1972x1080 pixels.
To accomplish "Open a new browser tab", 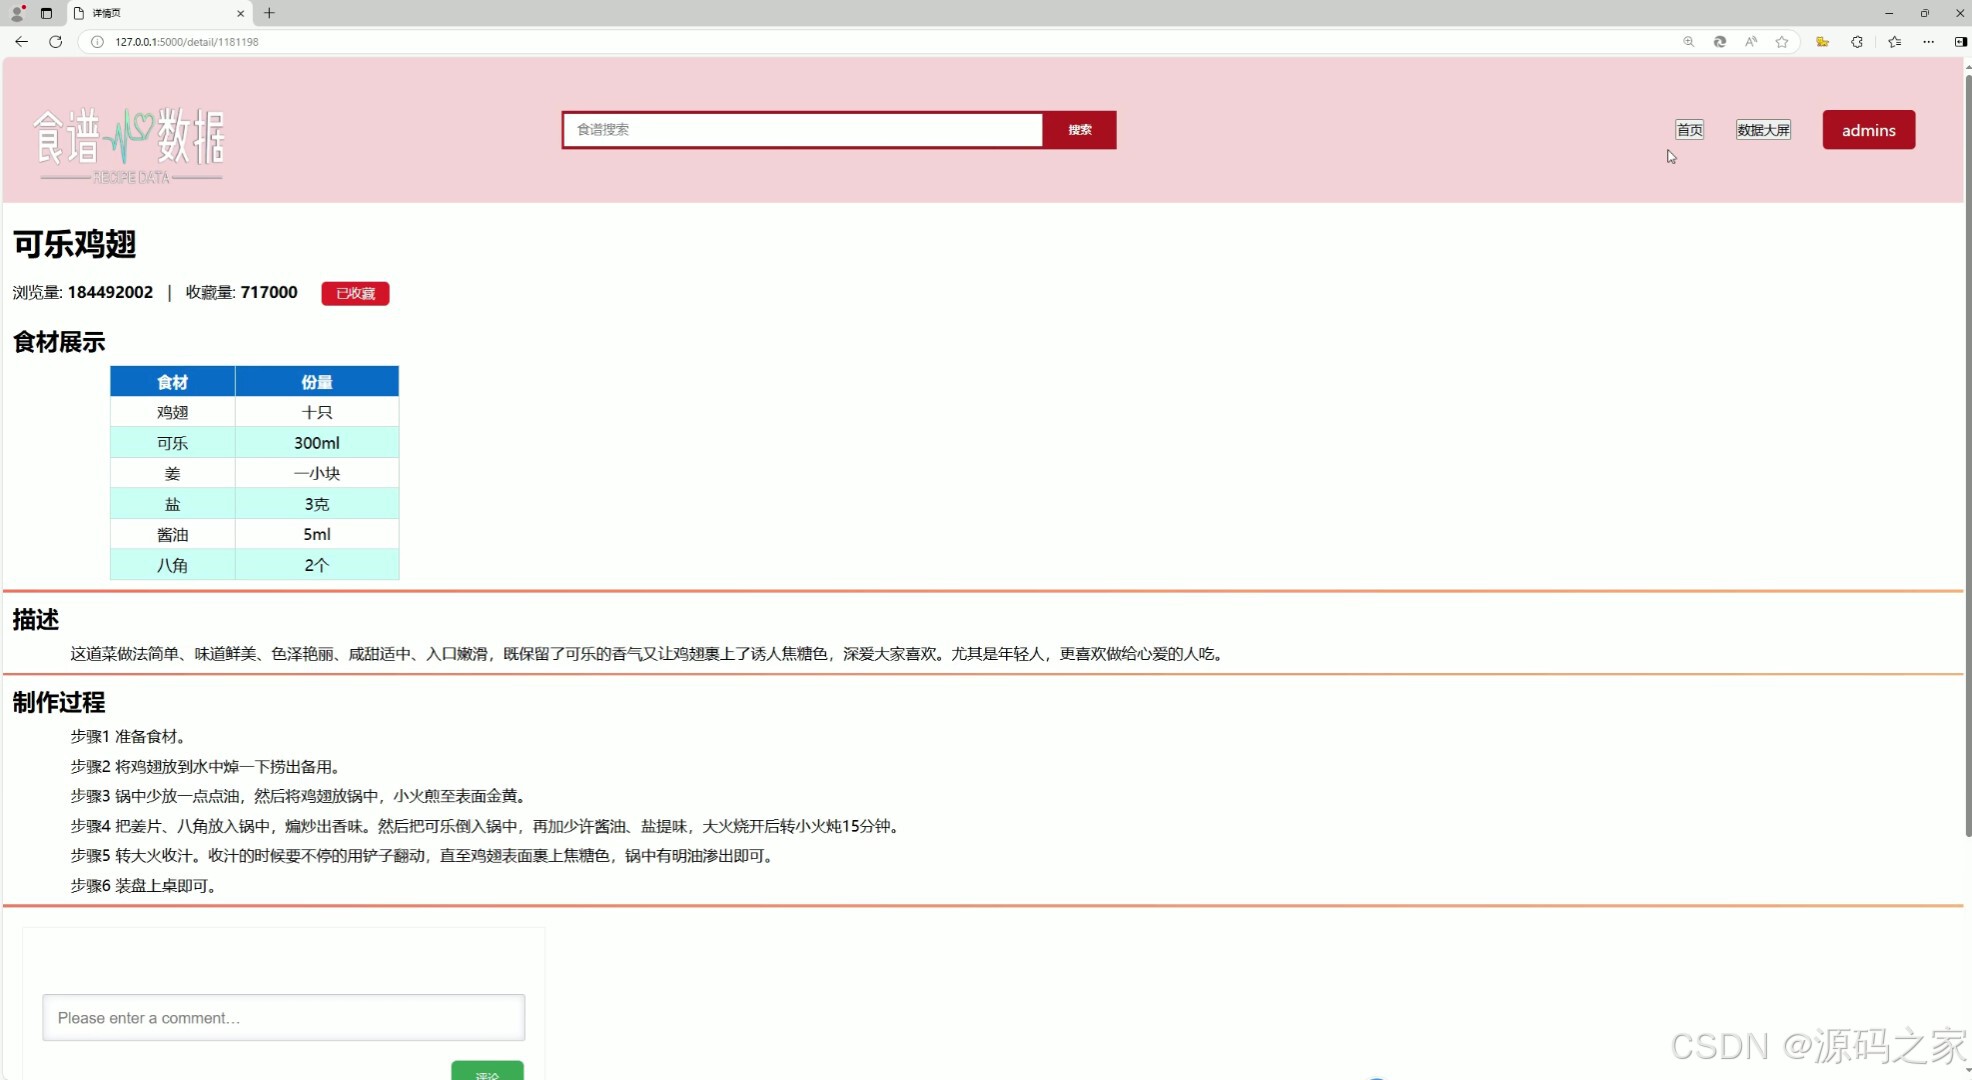I will pos(268,13).
